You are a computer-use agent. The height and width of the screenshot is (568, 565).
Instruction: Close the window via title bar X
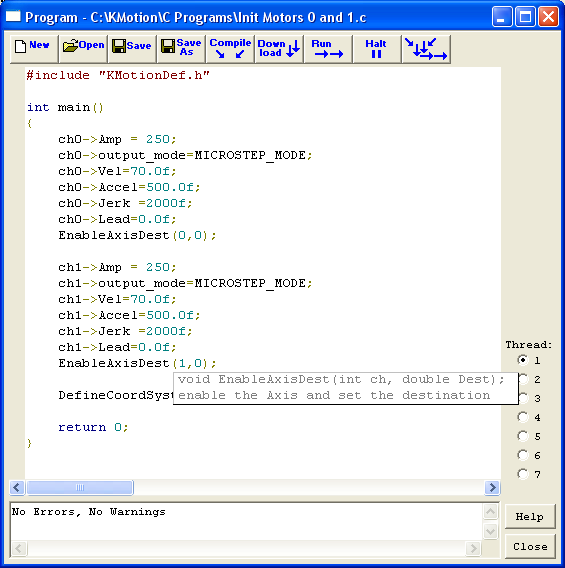pos(548,17)
